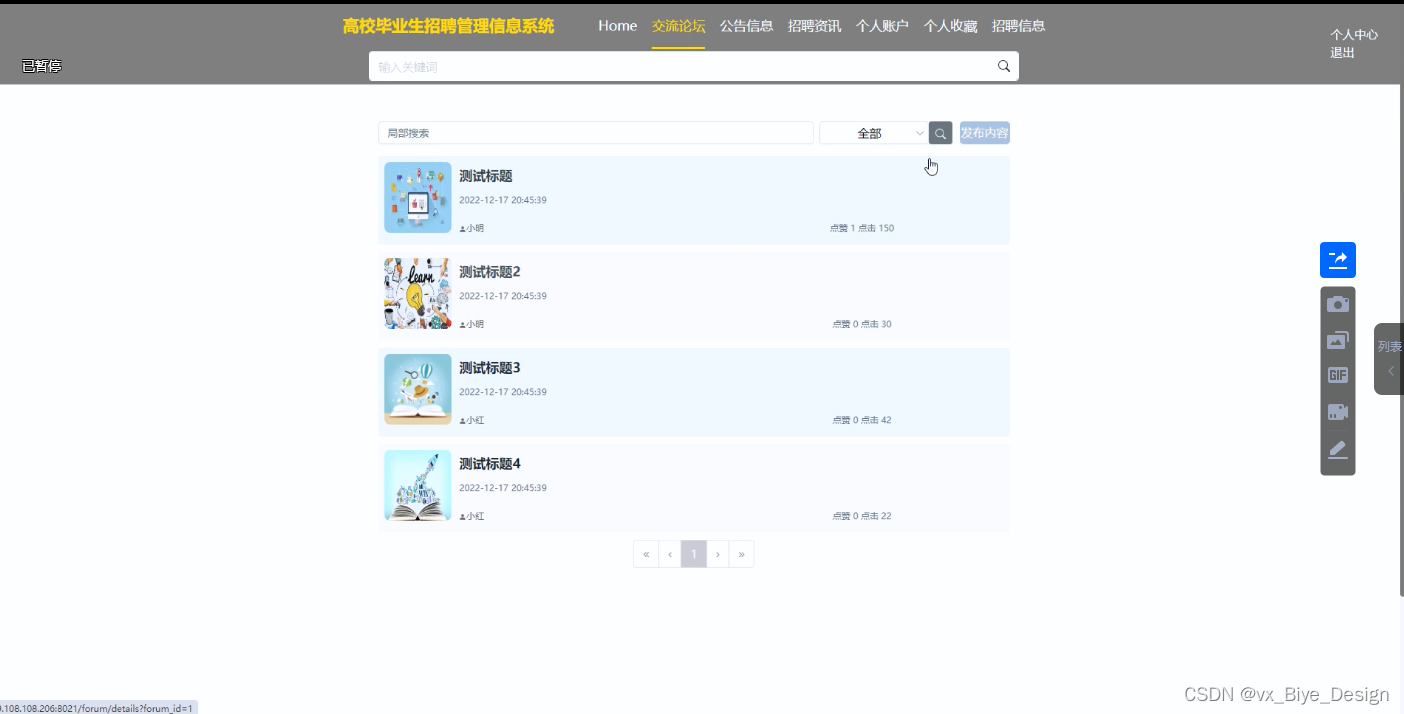1404x714 pixels.
Task: Click the local search magnifier button
Action: 940,133
